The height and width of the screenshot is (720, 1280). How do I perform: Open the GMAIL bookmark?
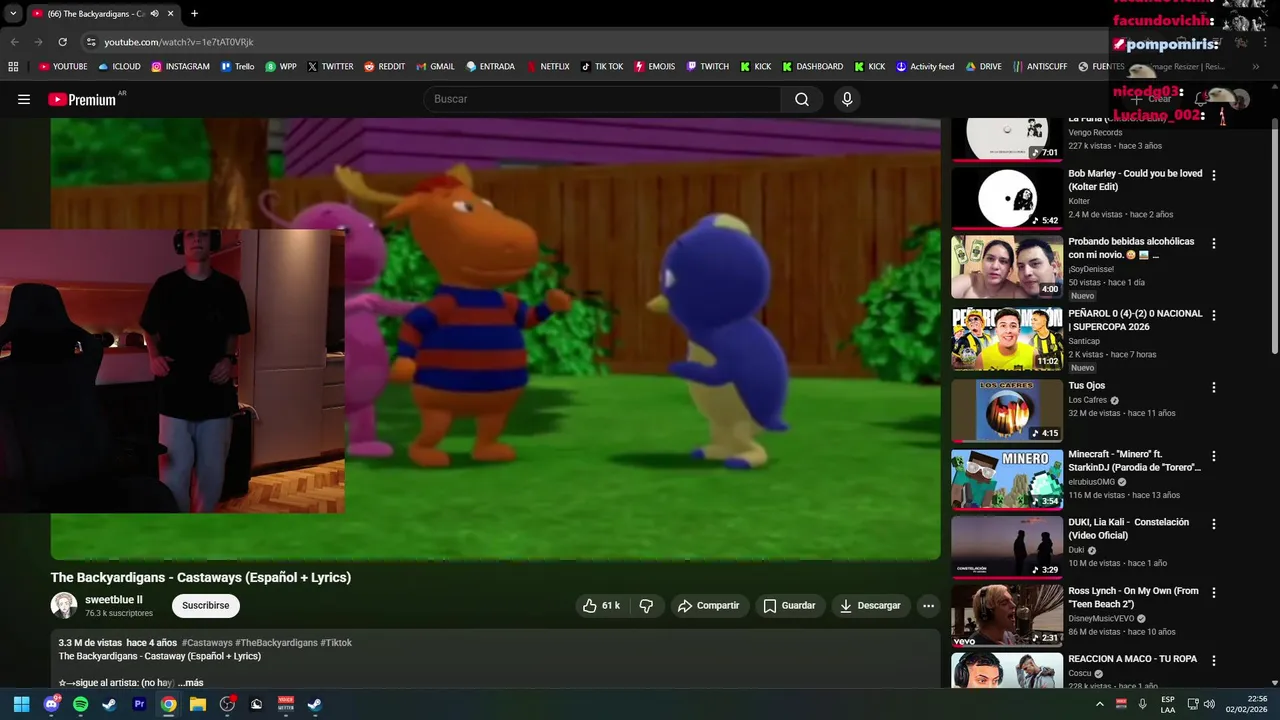coord(435,67)
